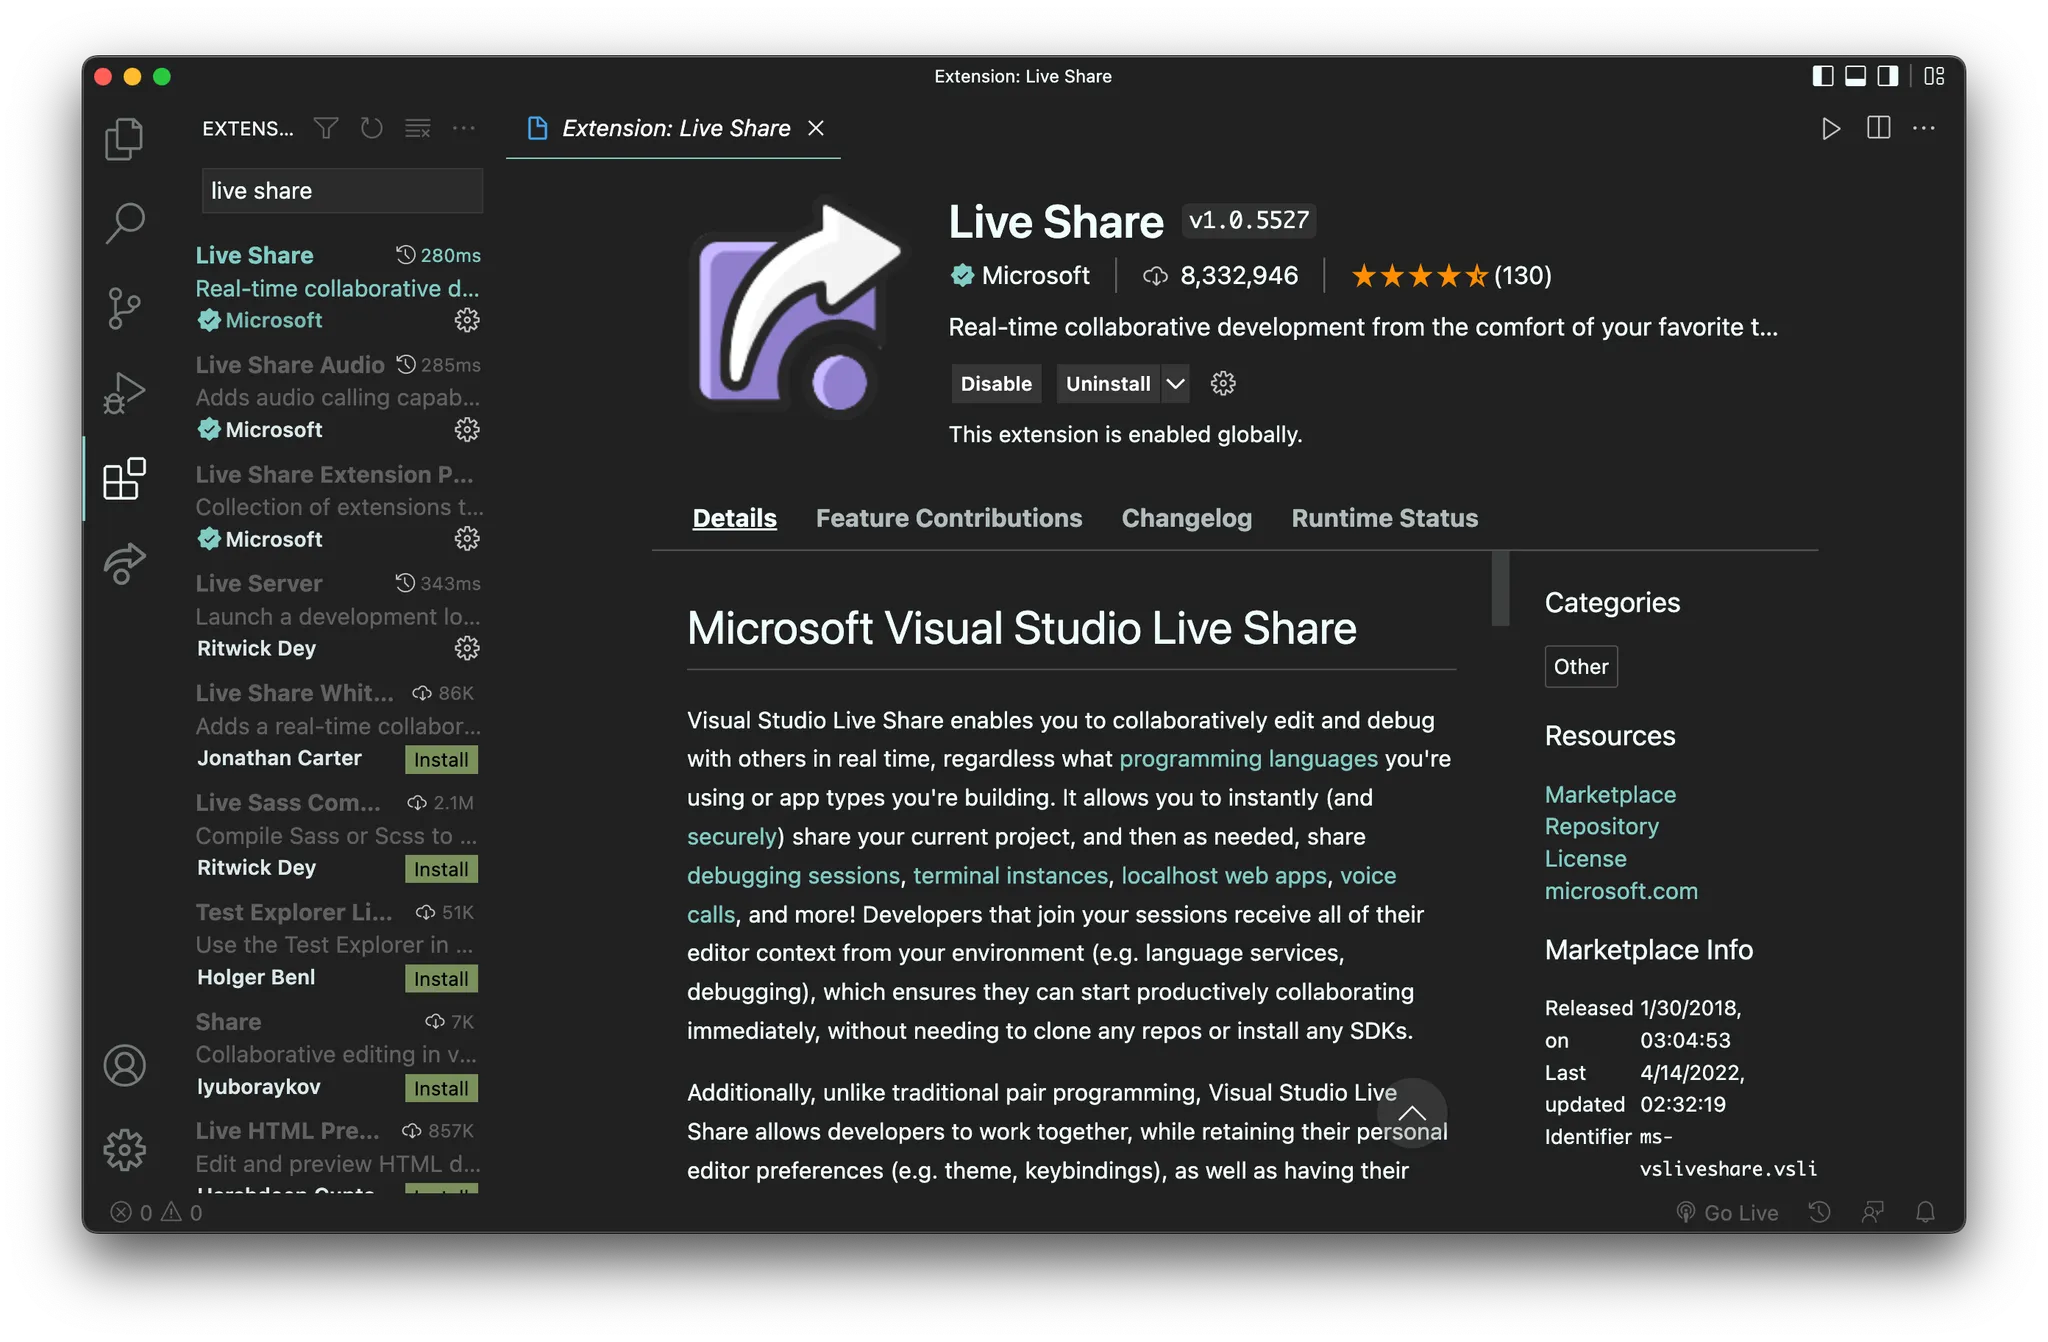Toggle the bottom panel layout button
This screenshot has height=1342, width=2048.
click(1855, 76)
